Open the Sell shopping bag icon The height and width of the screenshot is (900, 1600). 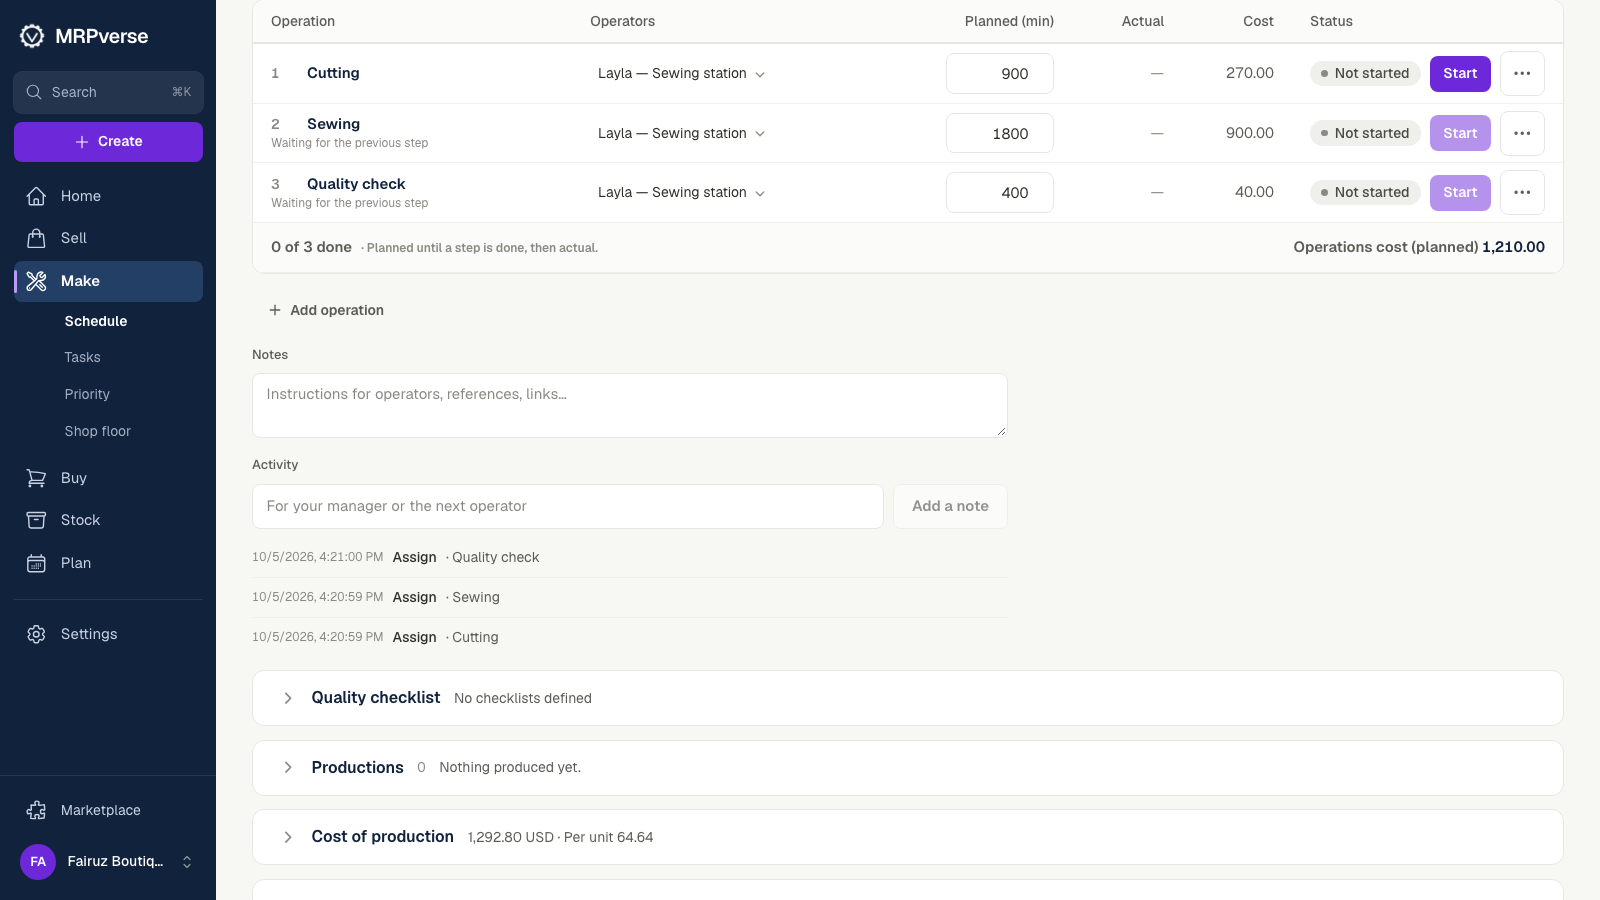[x=36, y=238]
